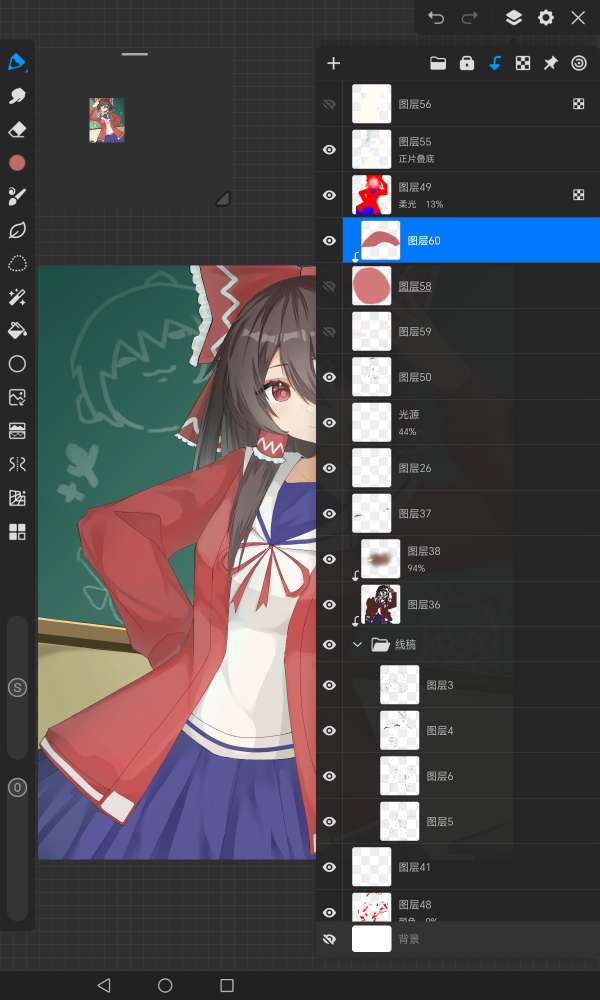Hide the selected layer 图层60
This screenshot has height=1000, width=600.
329,240
